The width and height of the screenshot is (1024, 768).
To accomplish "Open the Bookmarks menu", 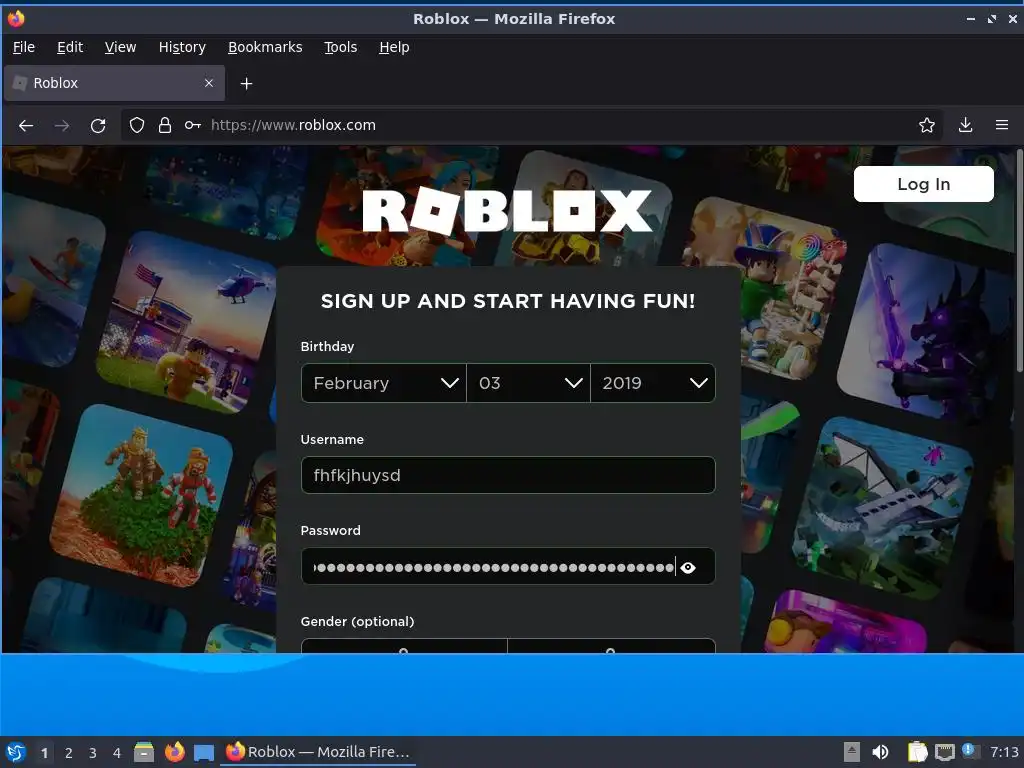I will [x=265, y=47].
